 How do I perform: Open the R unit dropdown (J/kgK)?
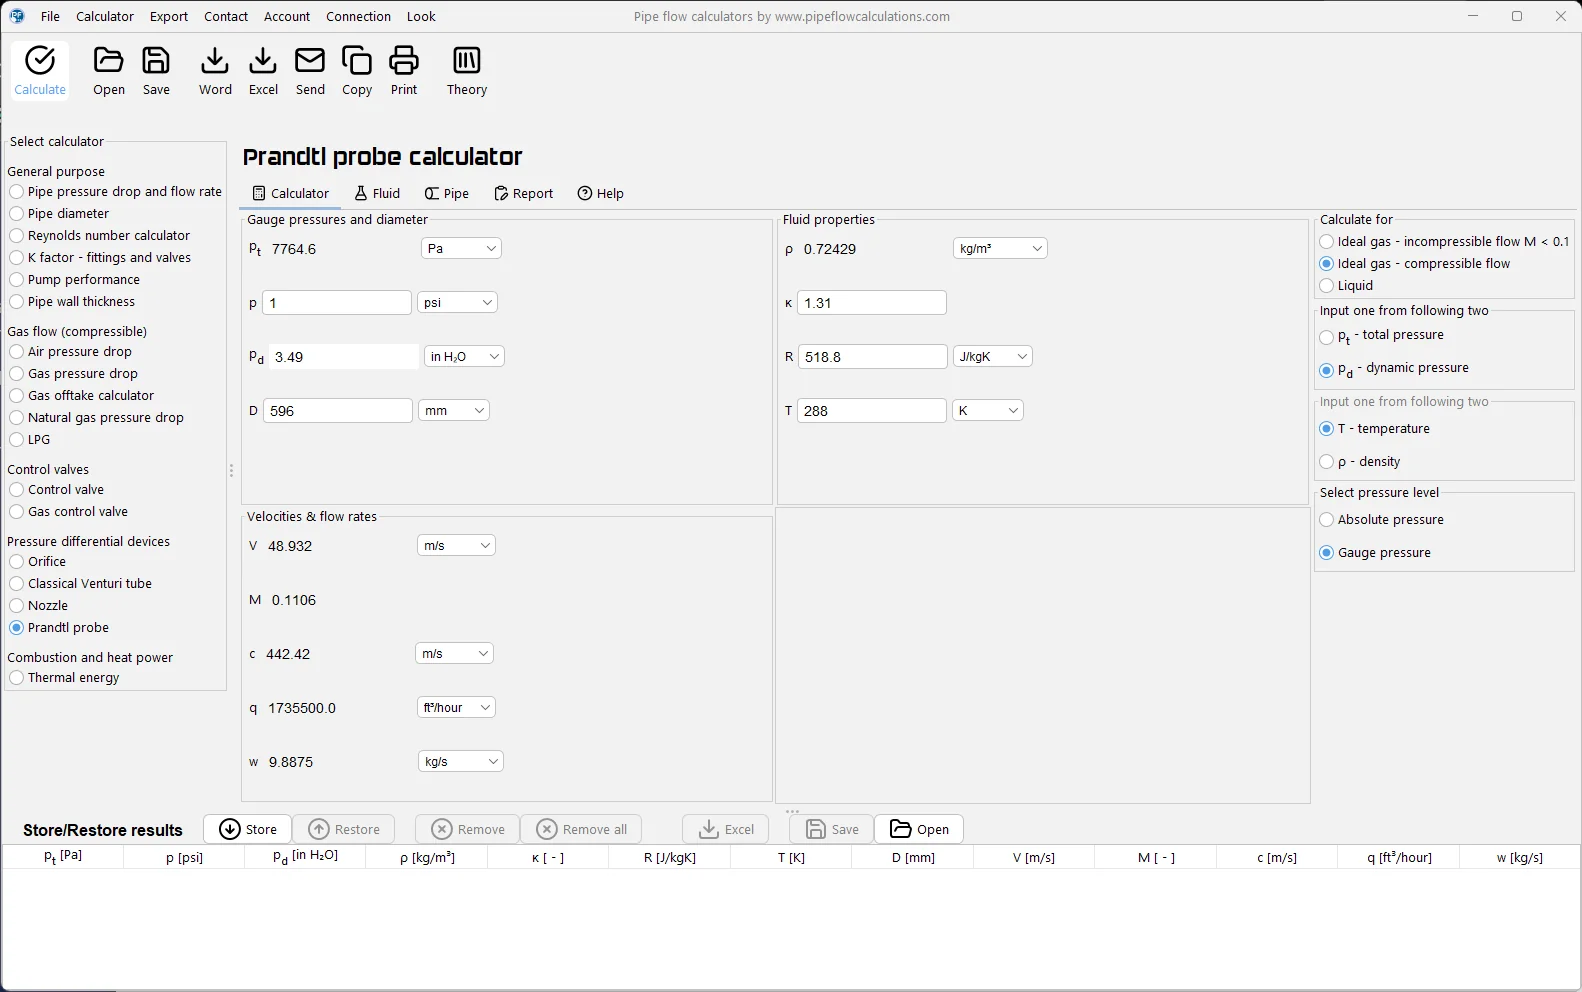click(992, 356)
